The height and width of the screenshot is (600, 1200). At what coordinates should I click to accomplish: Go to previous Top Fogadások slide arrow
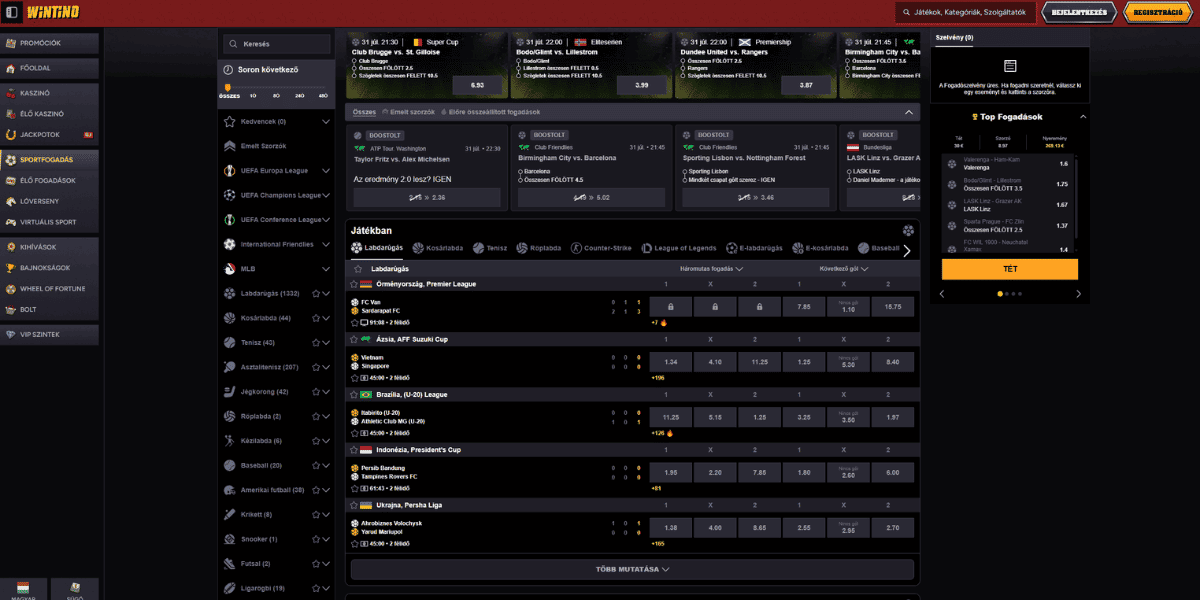pos(942,294)
